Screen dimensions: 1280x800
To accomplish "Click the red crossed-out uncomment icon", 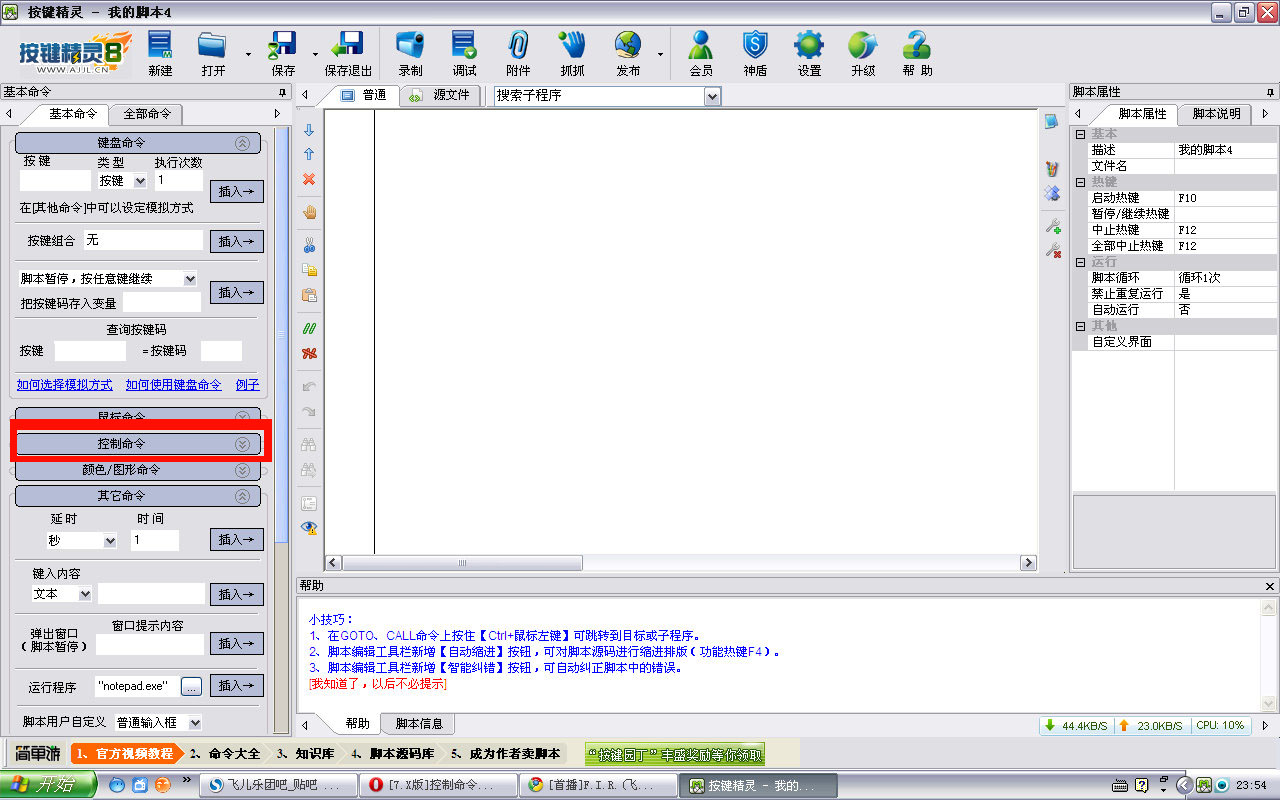I will coord(309,353).
